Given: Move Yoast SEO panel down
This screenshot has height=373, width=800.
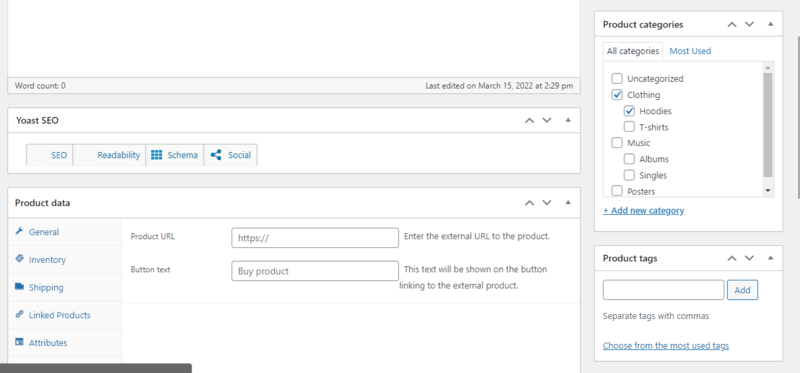Looking at the screenshot, I should (547, 120).
